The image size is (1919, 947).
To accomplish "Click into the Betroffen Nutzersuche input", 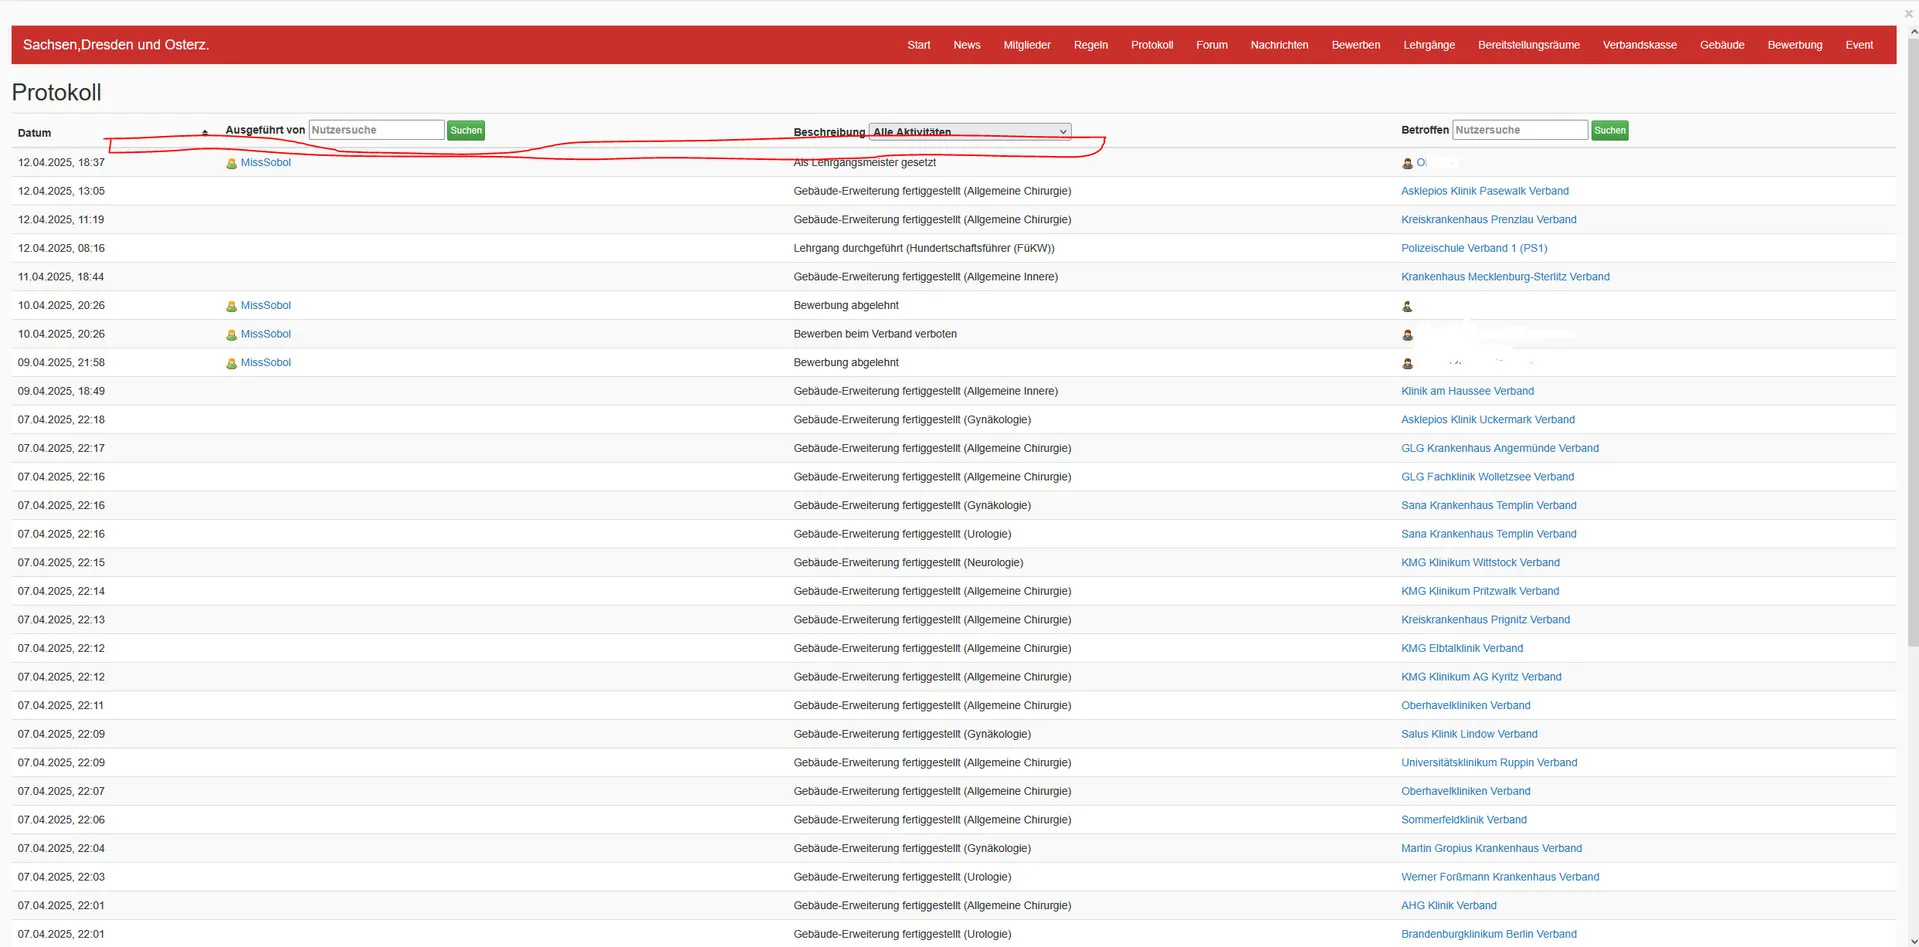I will coord(1519,130).
